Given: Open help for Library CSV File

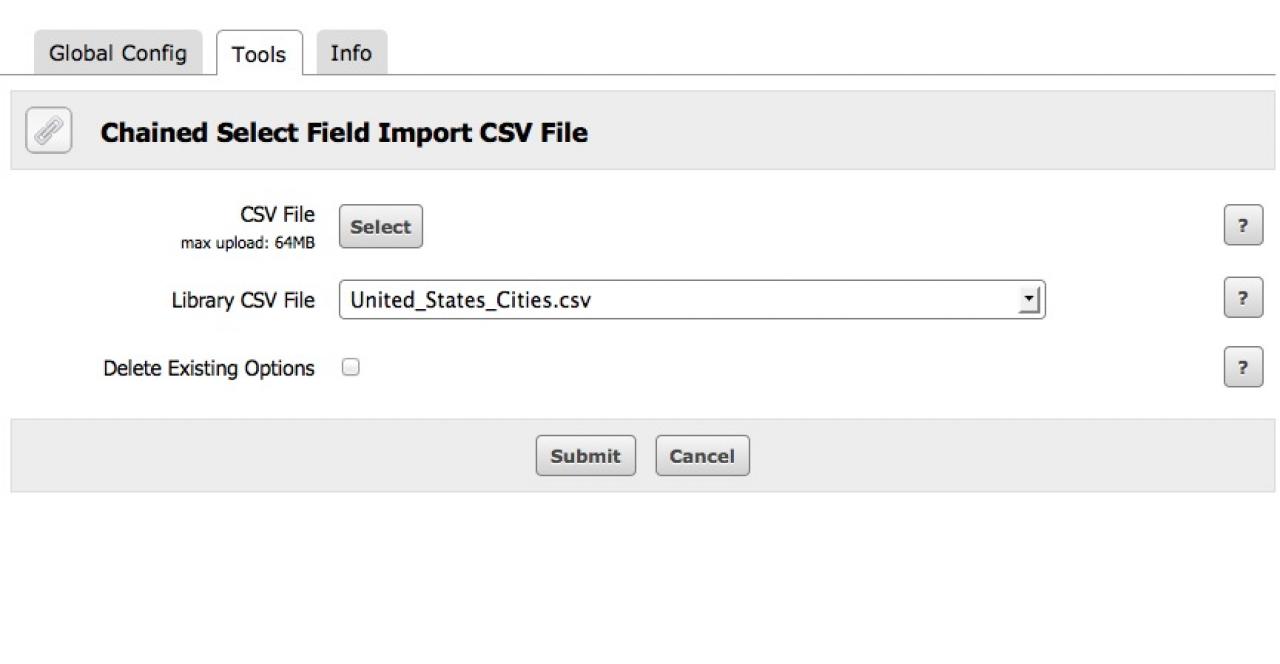Looking at the screenshot, I should 1243,298.
